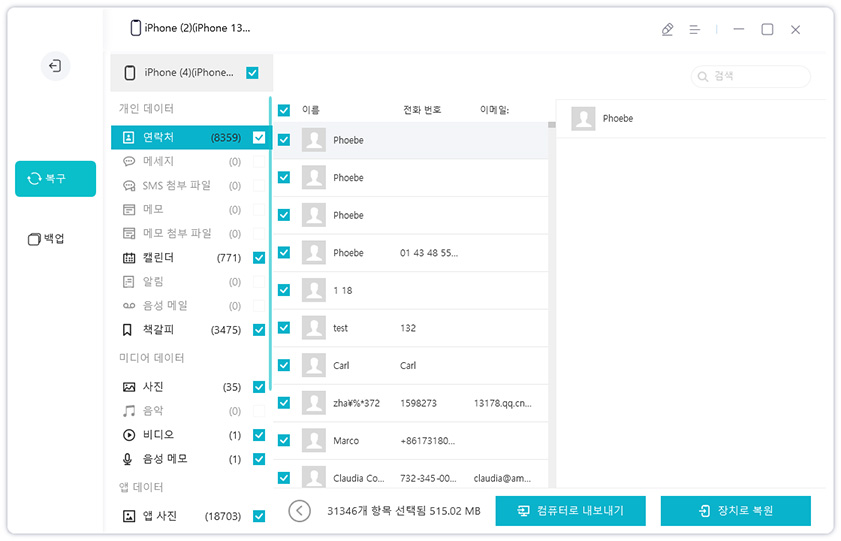Screen dimensions: 841x541
Task: Select the 메모 notes category
Action: tap(191, 210)
